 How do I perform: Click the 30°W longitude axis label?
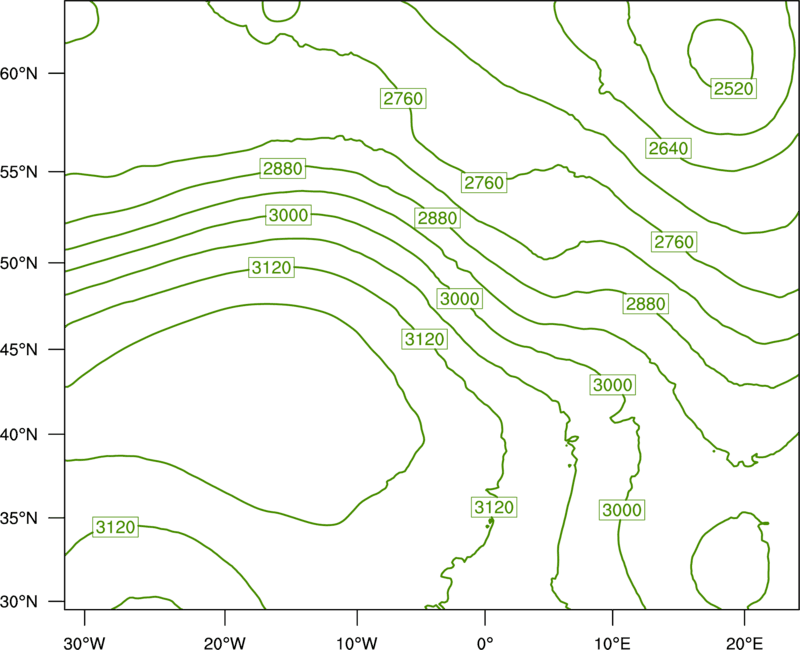[x=85, y=643]
